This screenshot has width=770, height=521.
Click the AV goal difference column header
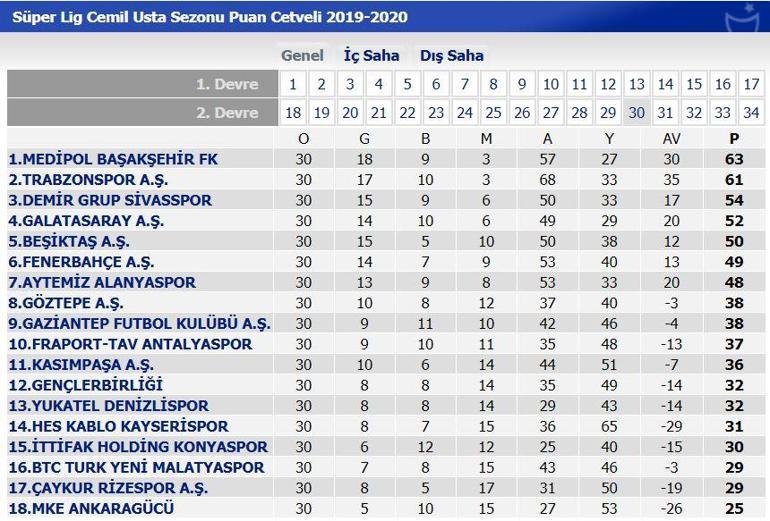(671, 138)
